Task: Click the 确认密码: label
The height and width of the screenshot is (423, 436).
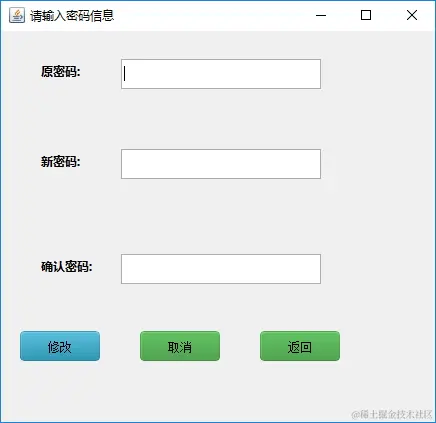Action: pos(67,267)
